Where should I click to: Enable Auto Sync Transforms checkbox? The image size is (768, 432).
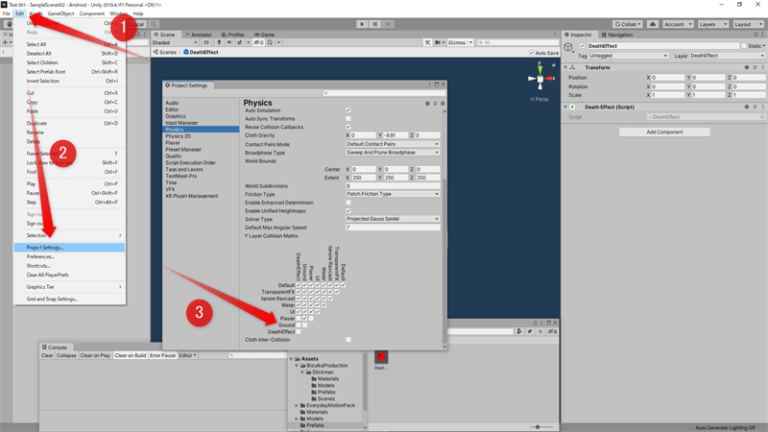pyautogui.click(x=348, y=118)
